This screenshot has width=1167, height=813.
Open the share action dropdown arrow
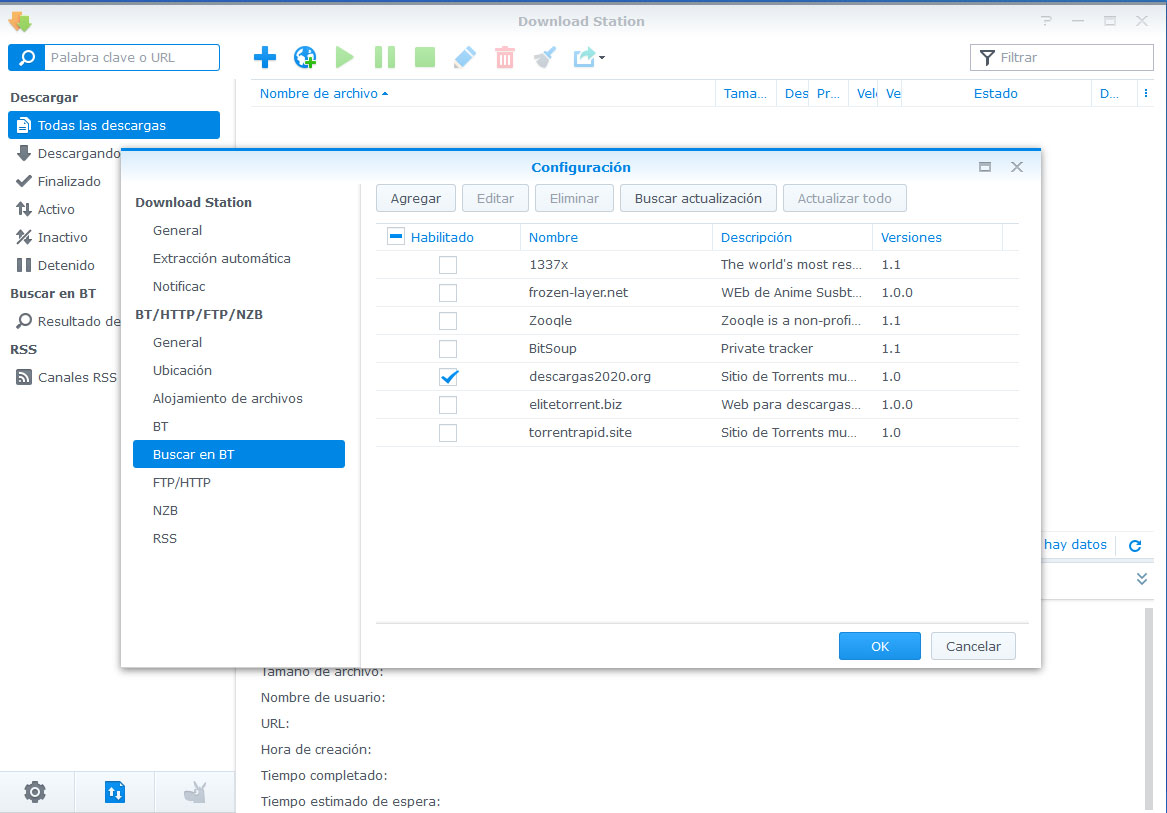point(602,58)
